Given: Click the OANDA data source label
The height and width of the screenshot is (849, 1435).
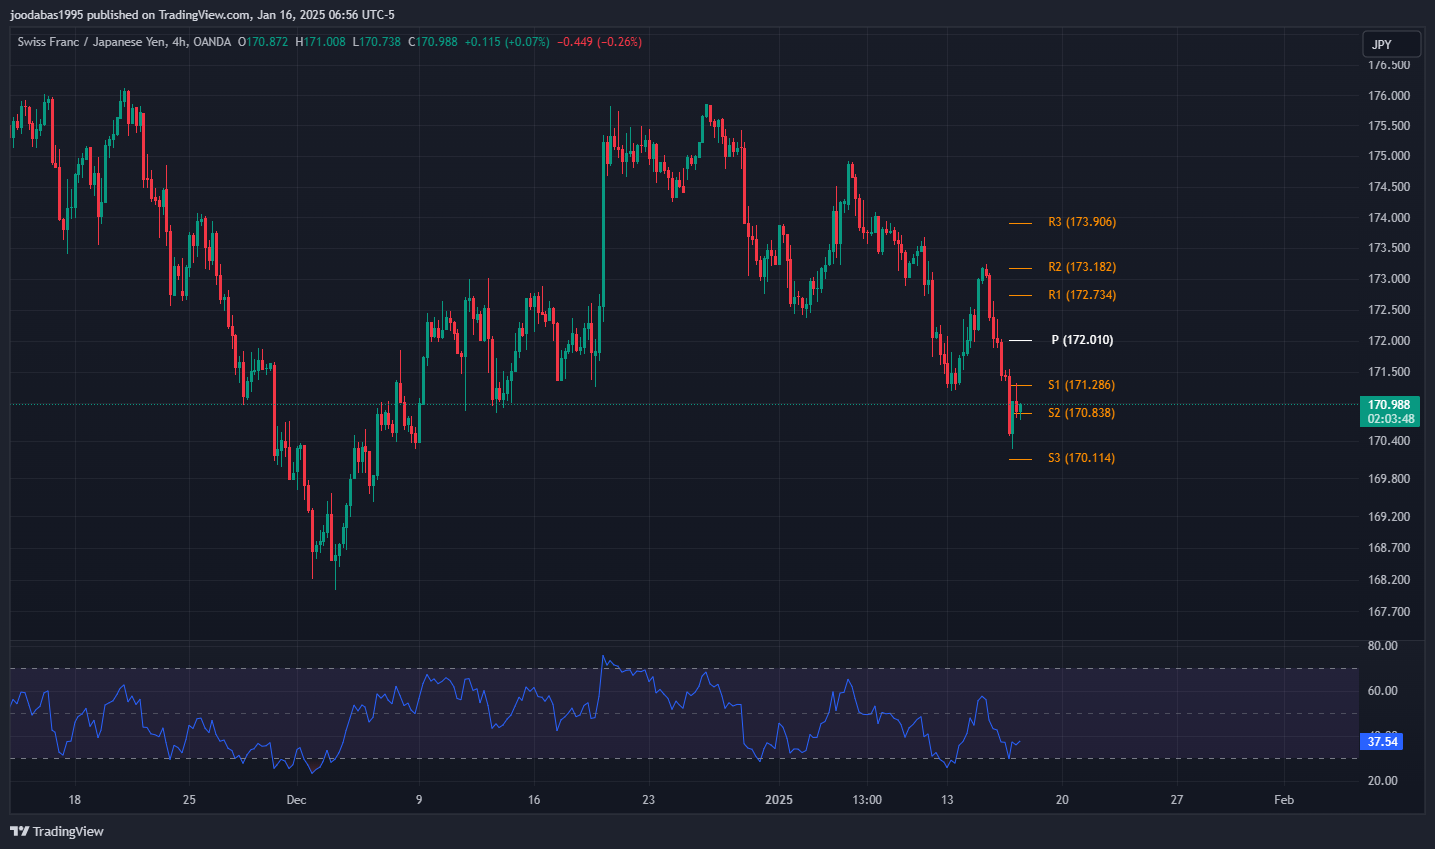Looking at the screenshot, I should 212,42.
